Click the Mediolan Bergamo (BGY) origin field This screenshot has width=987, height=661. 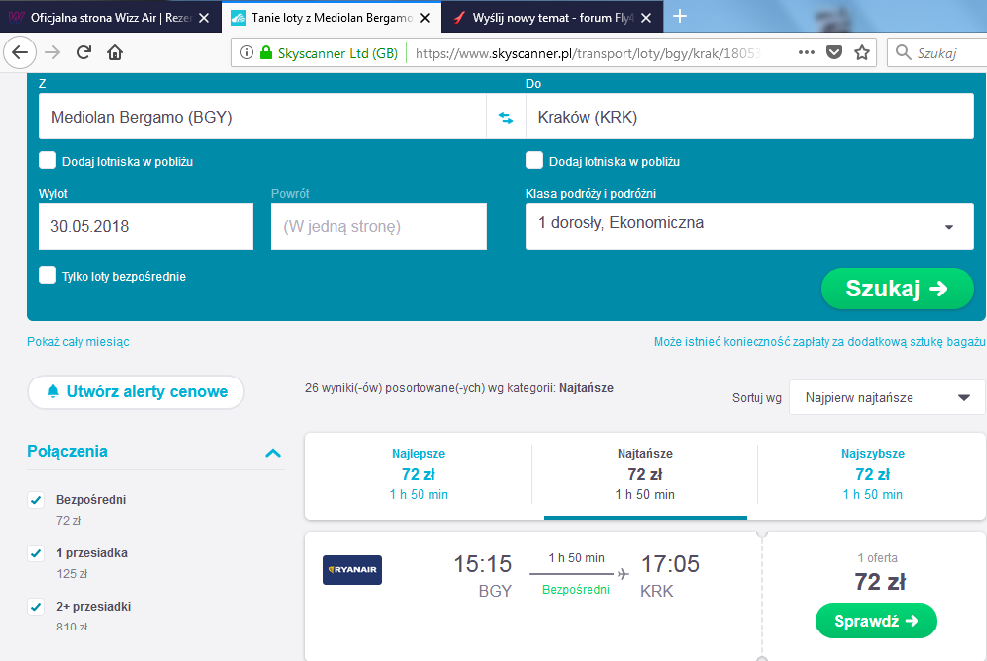(262, 116)
